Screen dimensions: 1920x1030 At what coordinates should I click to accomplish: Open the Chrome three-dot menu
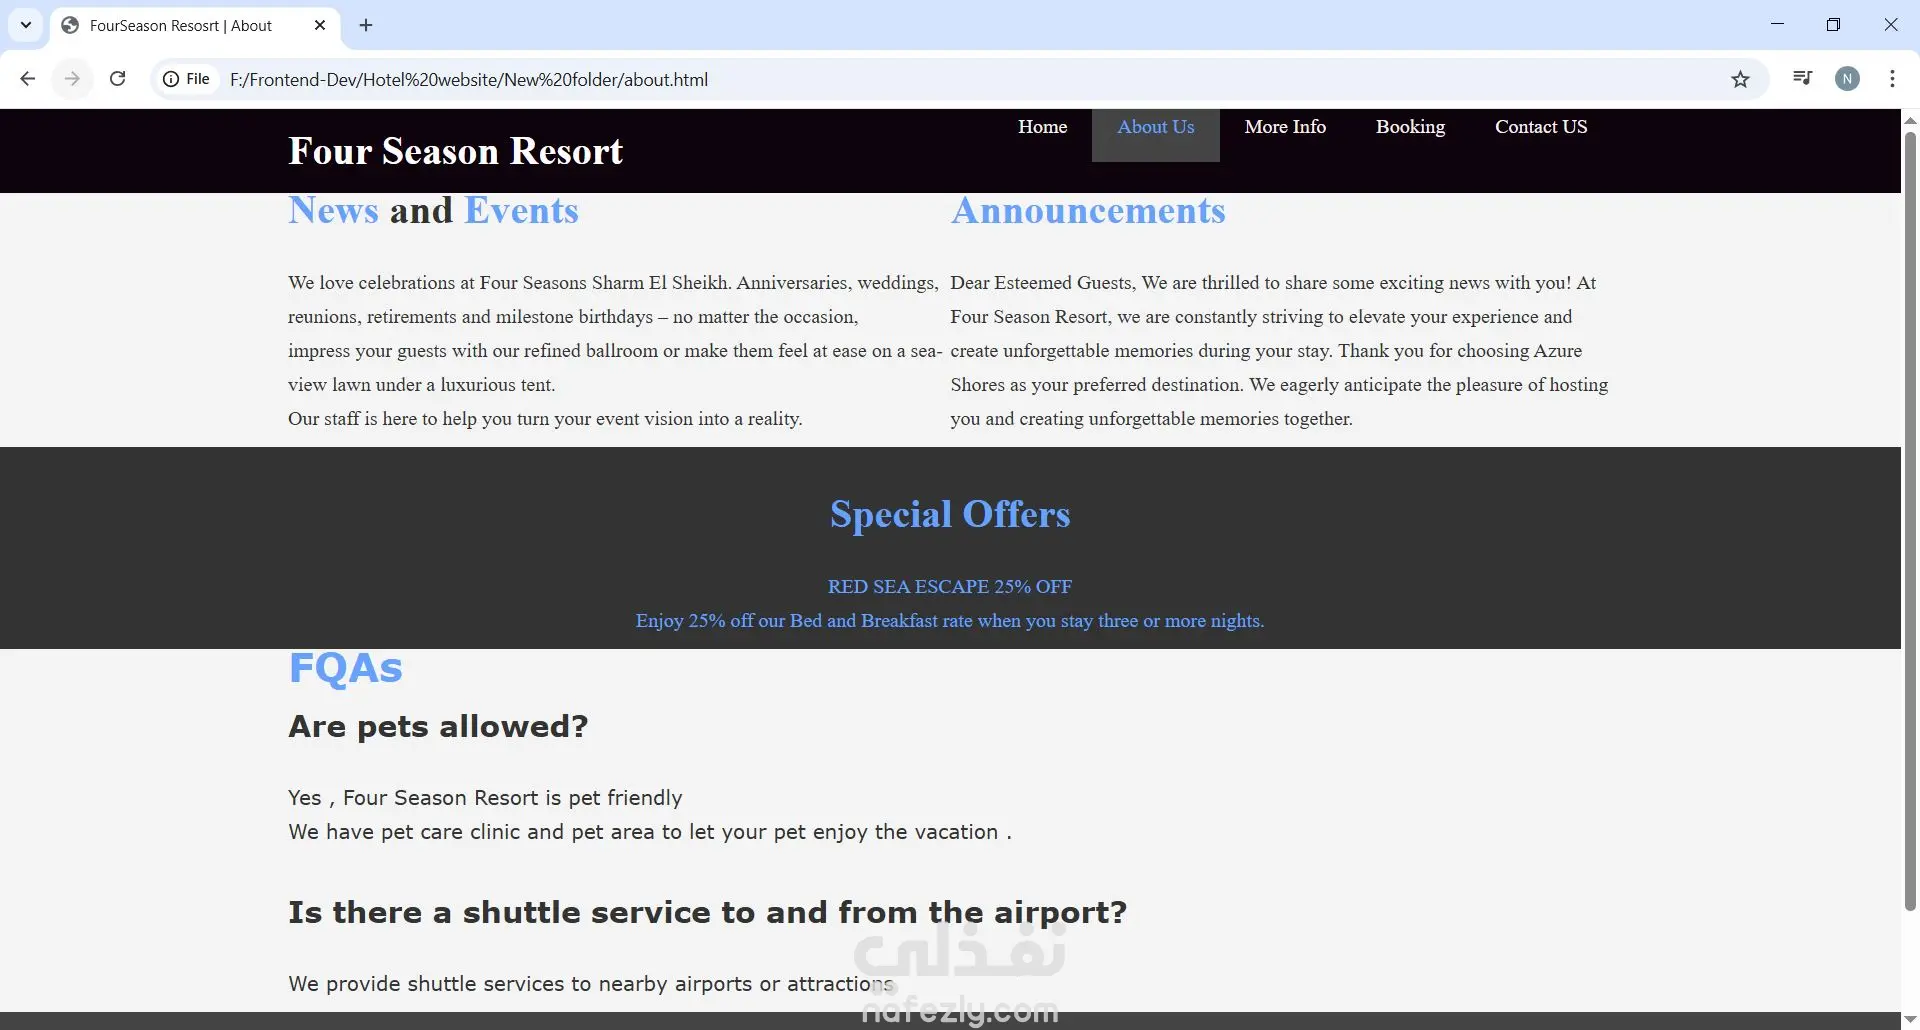click(1893, 79)
